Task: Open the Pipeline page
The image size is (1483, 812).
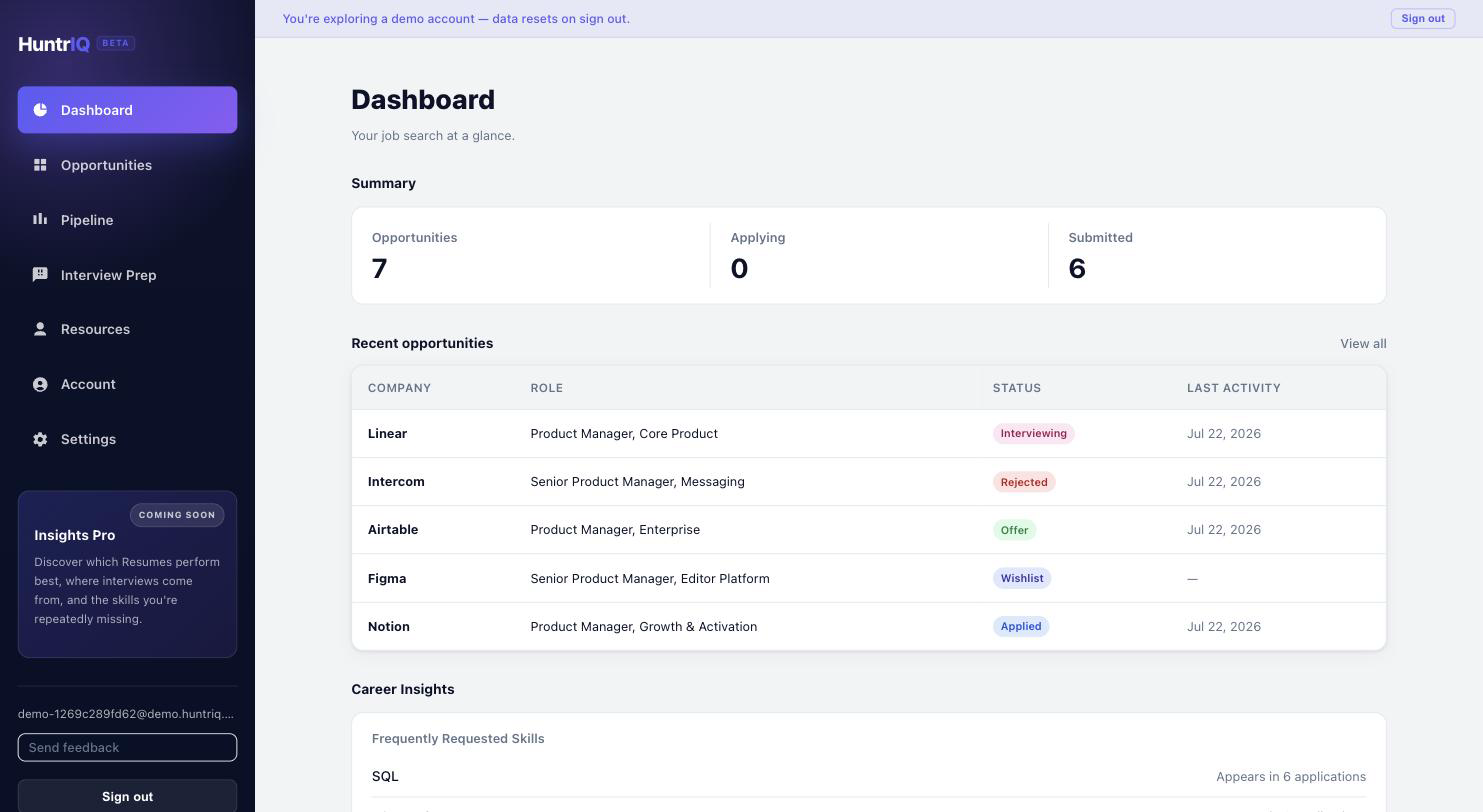Action: pyautogui.click(x=127, y=220)
